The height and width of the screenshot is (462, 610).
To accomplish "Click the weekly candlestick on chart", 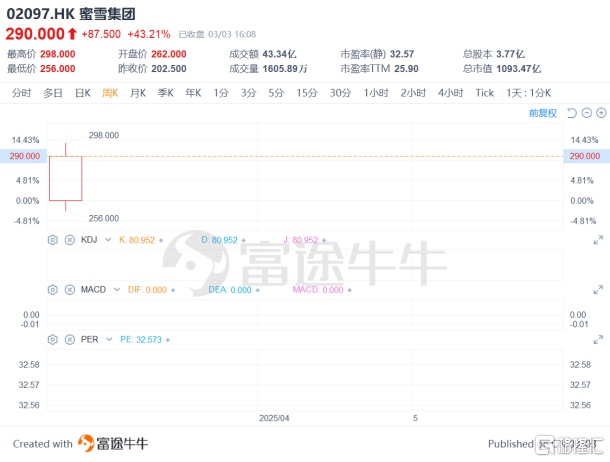I will click(x=66, y=178).
